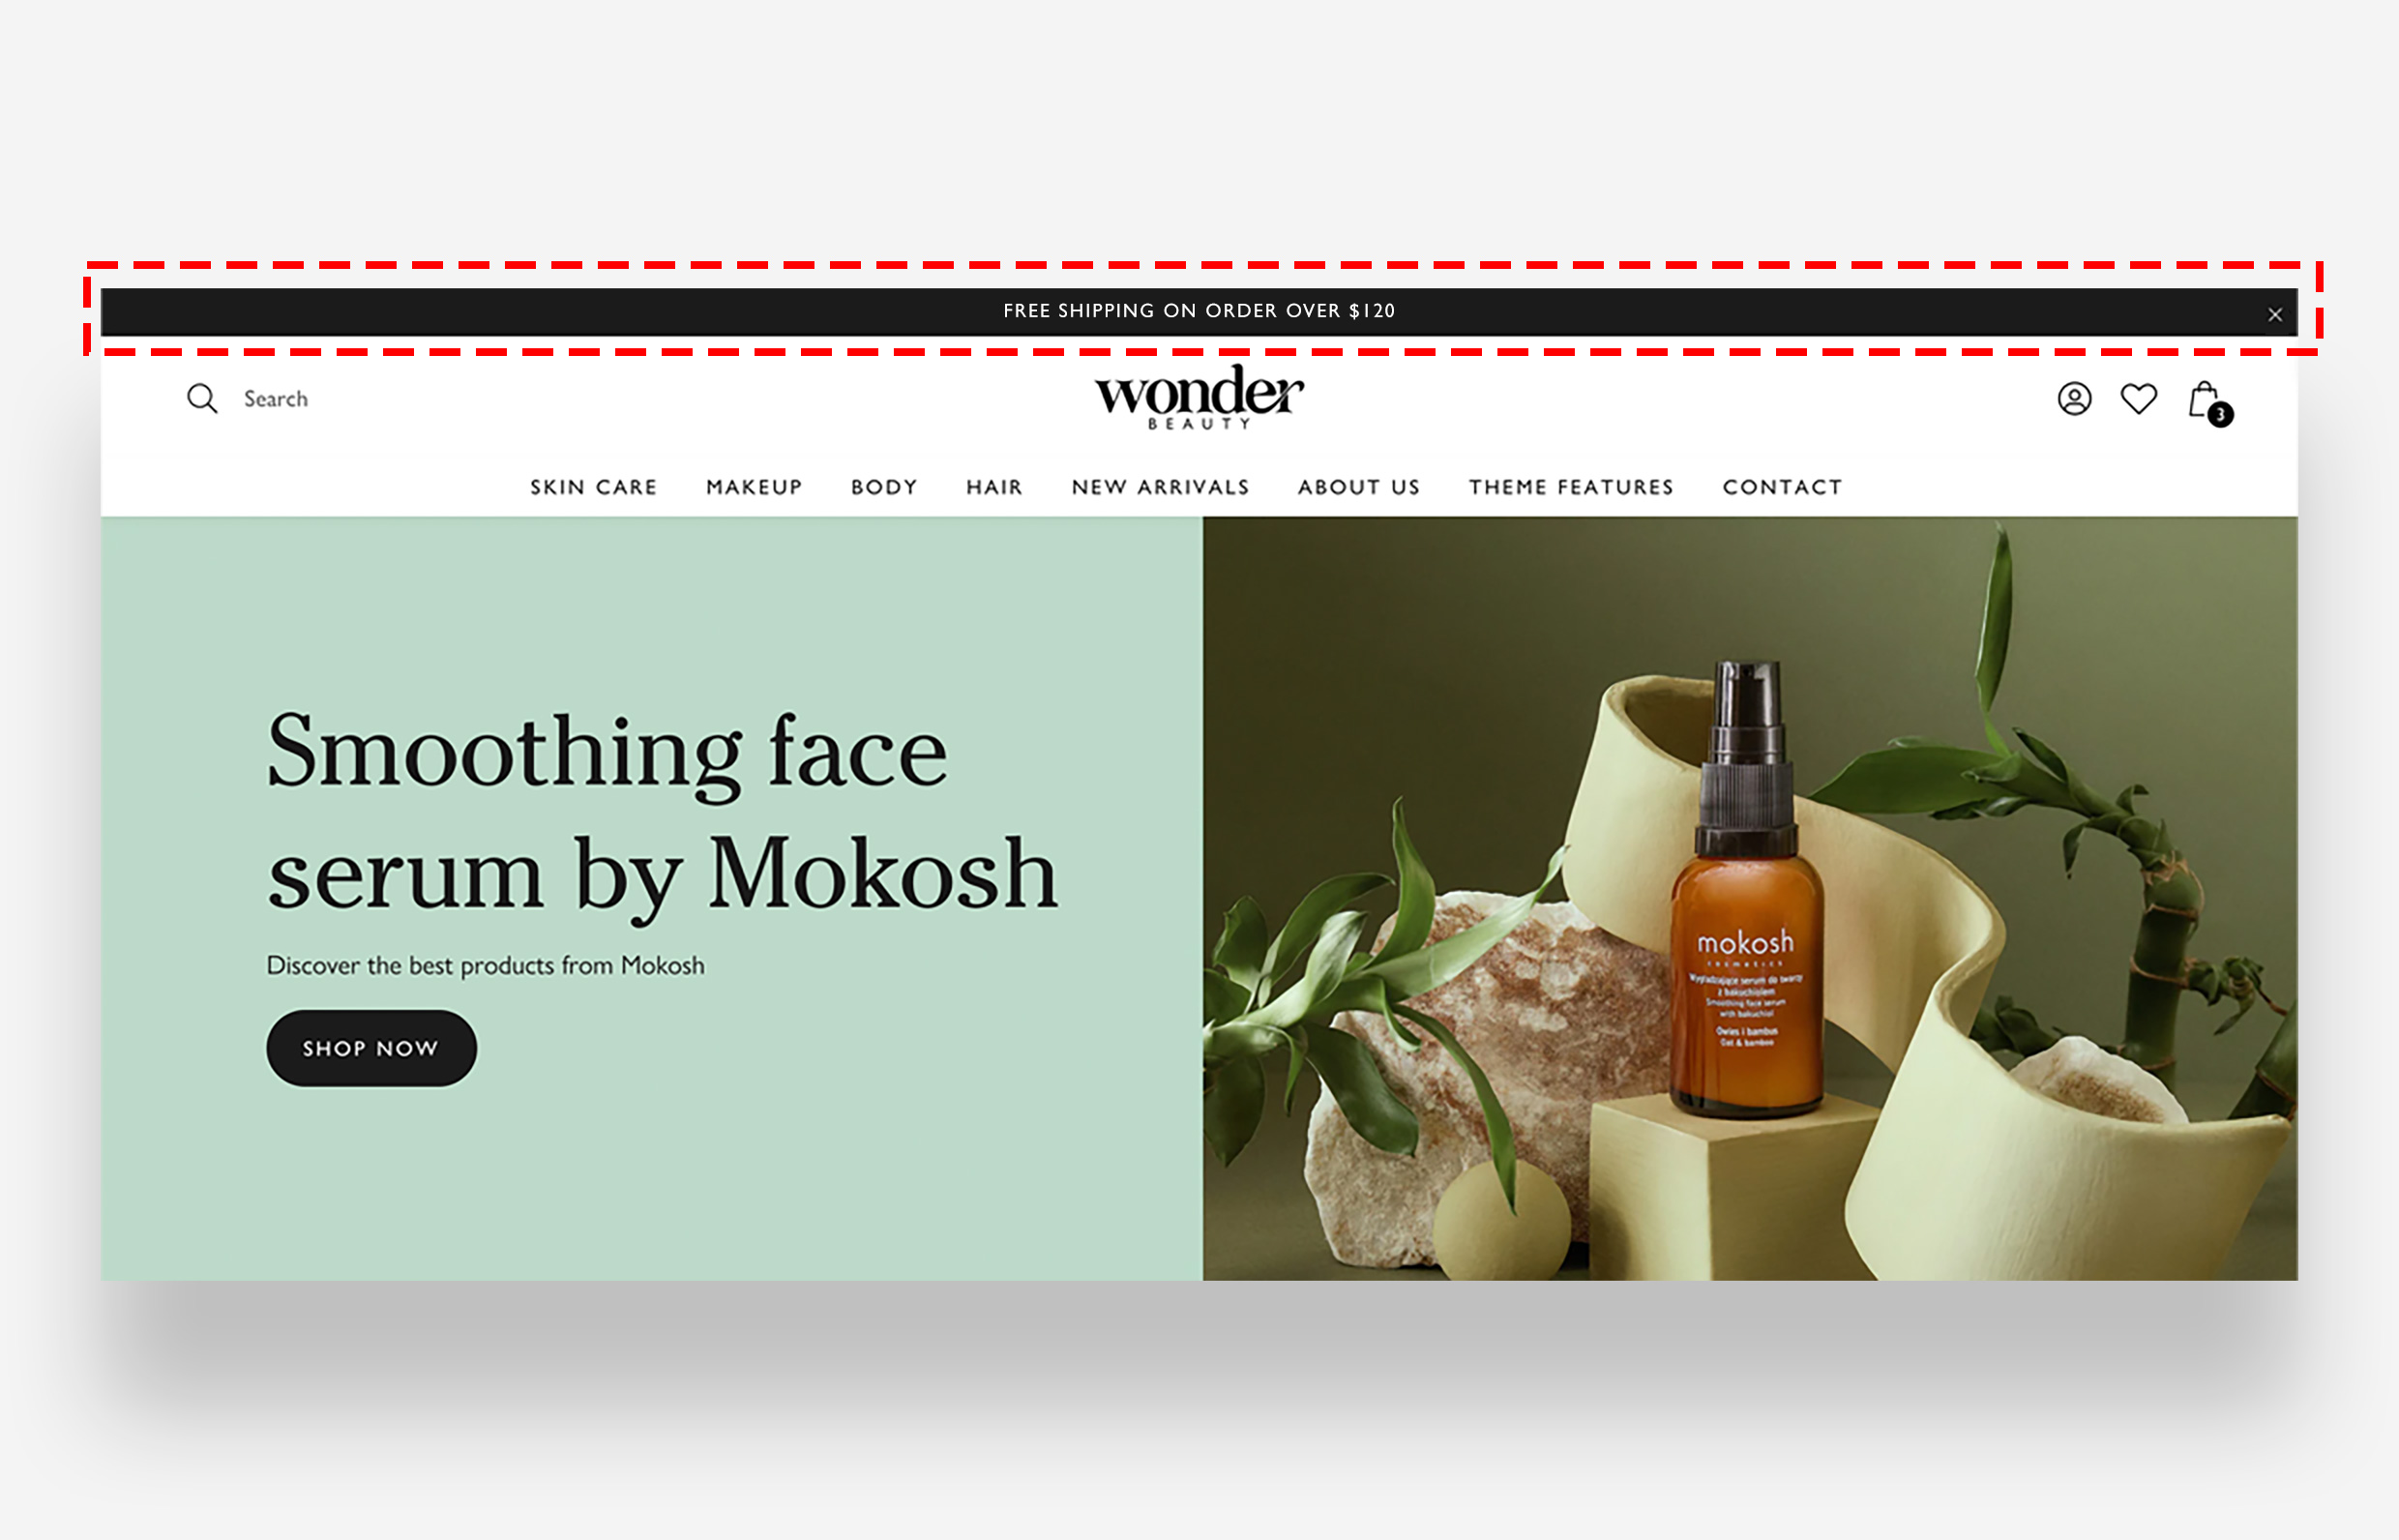Dismiss the free shipping announcement bar
This screenshot has width=2399, height=1540.
(2274, 314)
